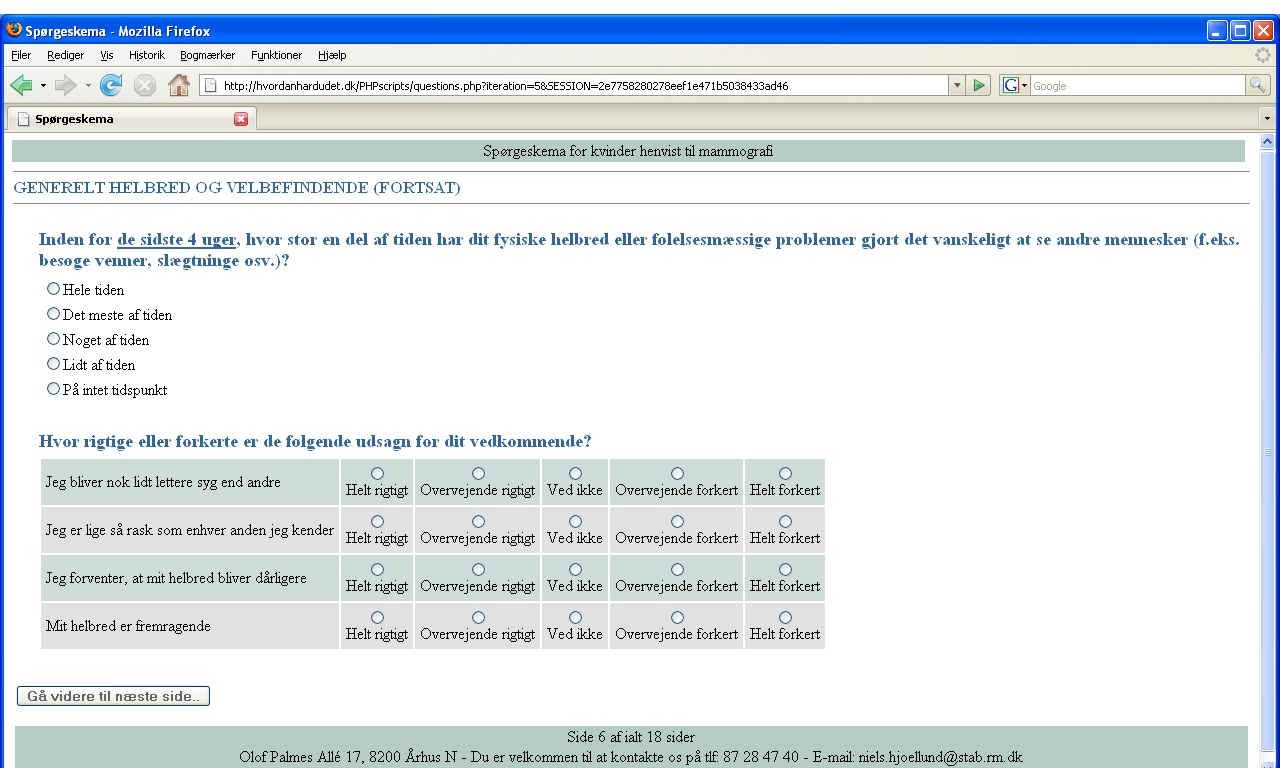Viewport: 1280px width, 768px height.
Task: Click the Stop loading icon
Action: [x=145, y=86]
